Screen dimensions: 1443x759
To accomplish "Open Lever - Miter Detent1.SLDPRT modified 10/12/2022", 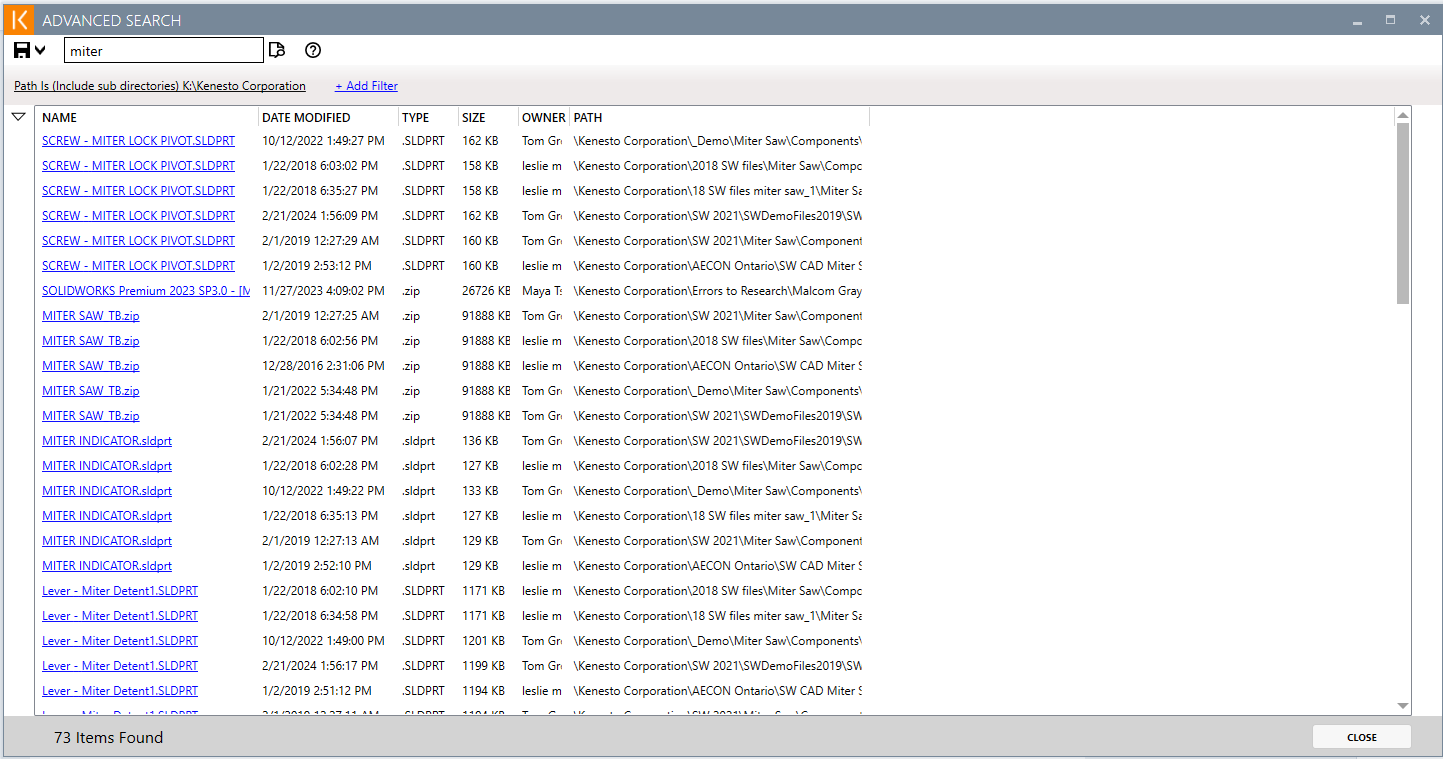I will (120, 641).
